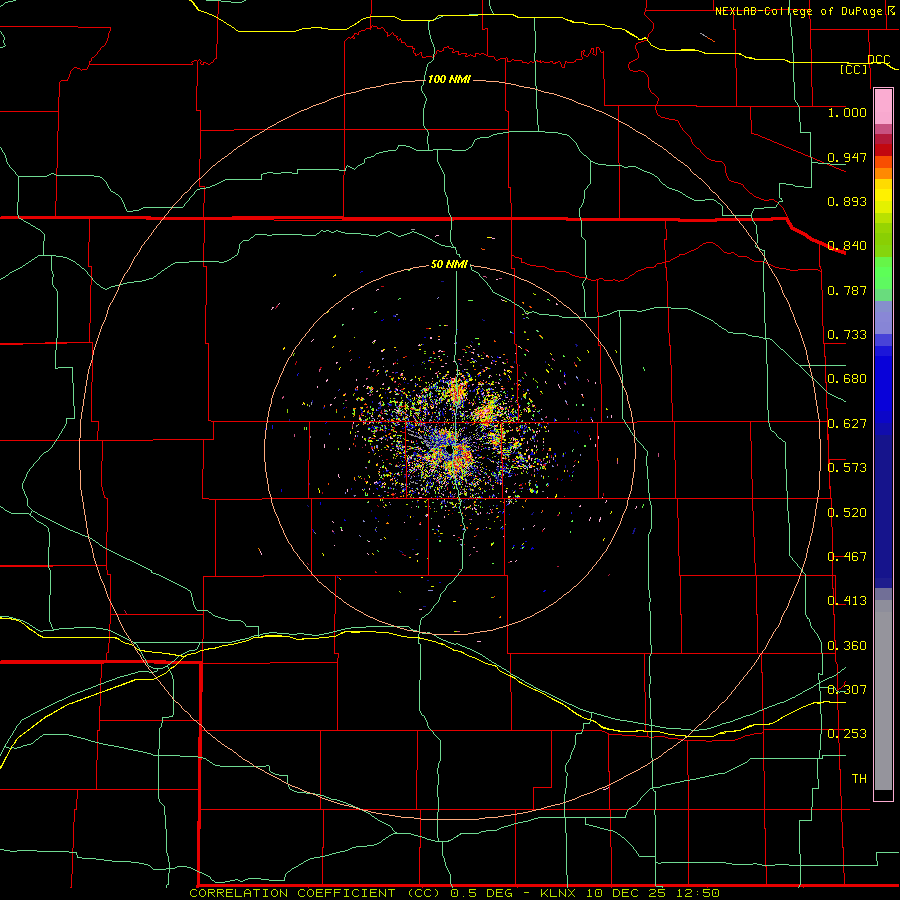The image size is (900, 900).
Task: Click the 1.000 legend value
Action: (847, 112)
